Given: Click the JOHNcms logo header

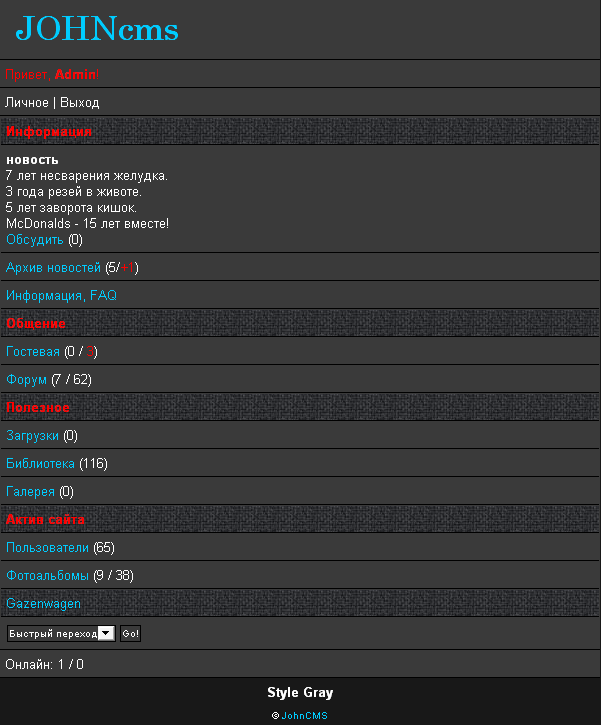Looking at the screenshot, I should 97,29.
